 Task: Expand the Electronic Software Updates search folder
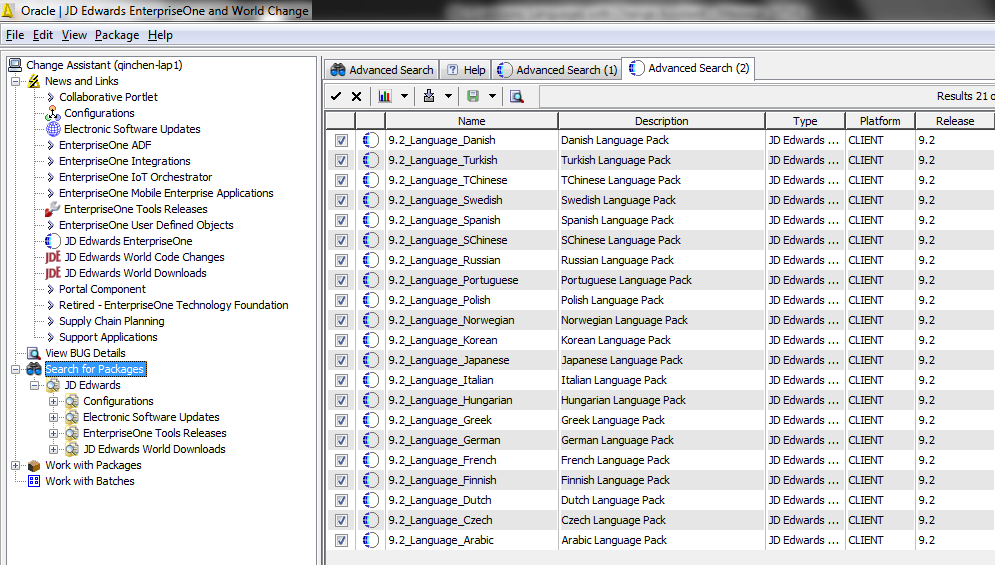[x=53, y=417]
